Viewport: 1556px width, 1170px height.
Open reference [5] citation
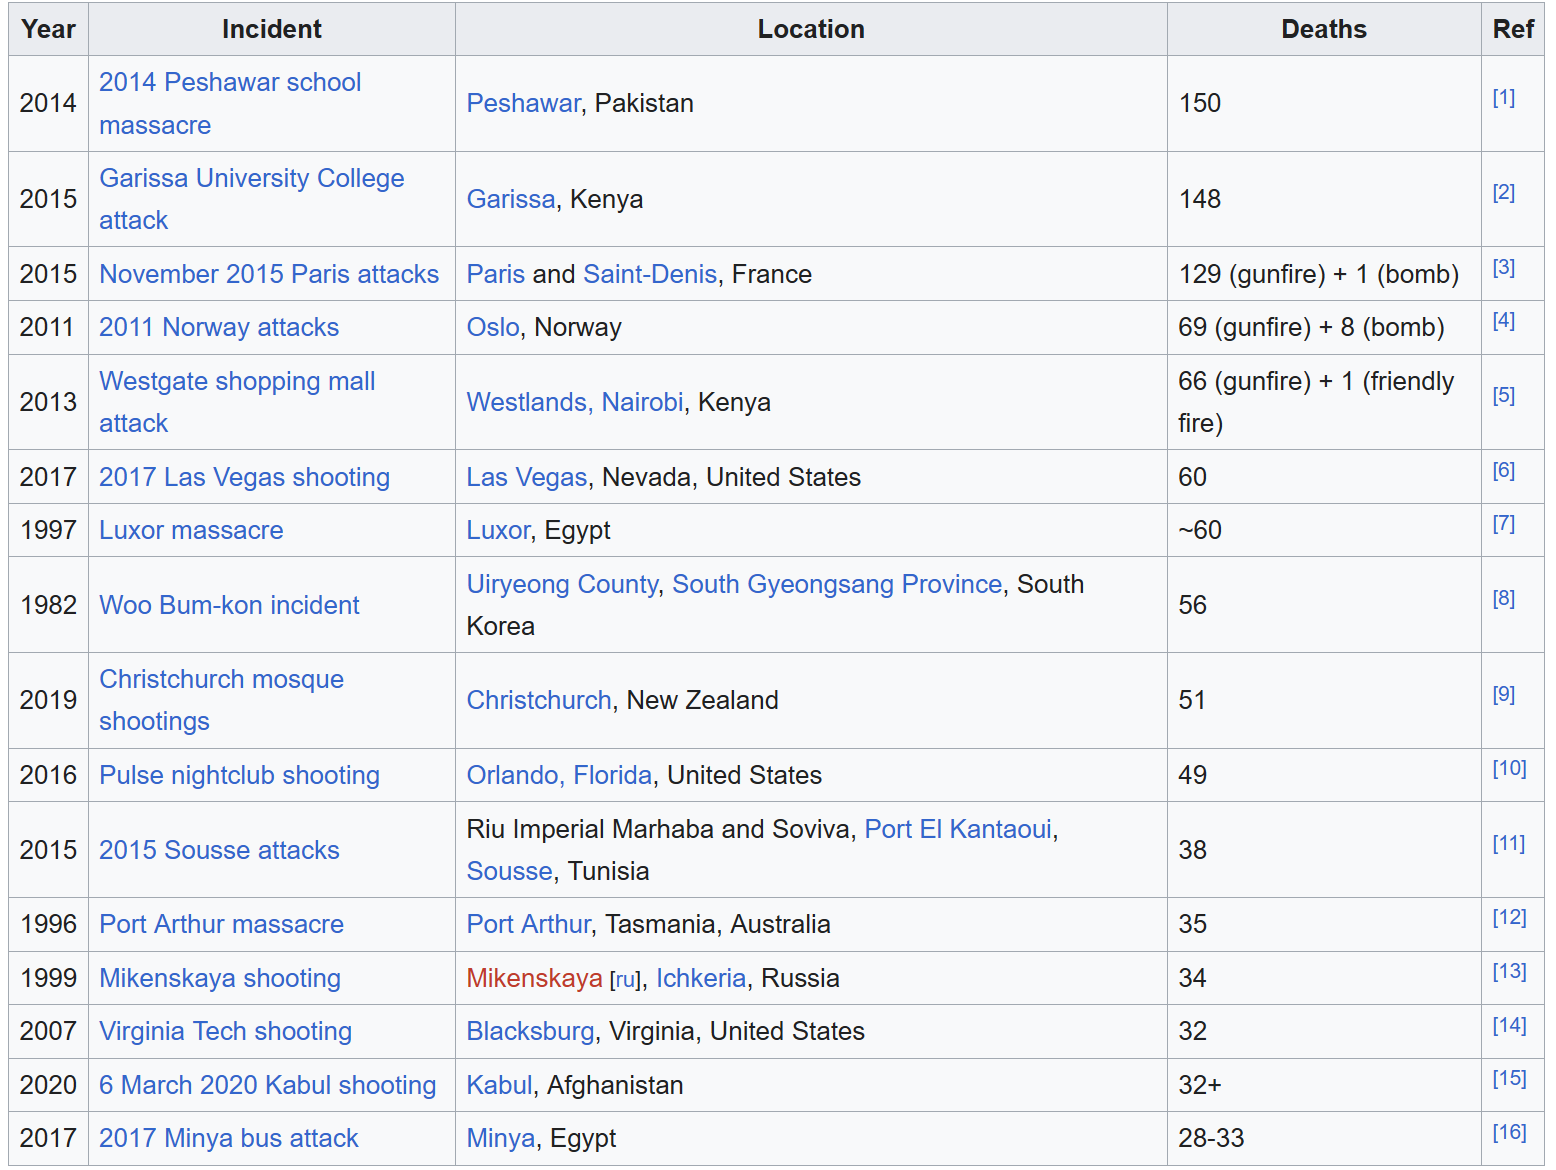coord(1503,395)
